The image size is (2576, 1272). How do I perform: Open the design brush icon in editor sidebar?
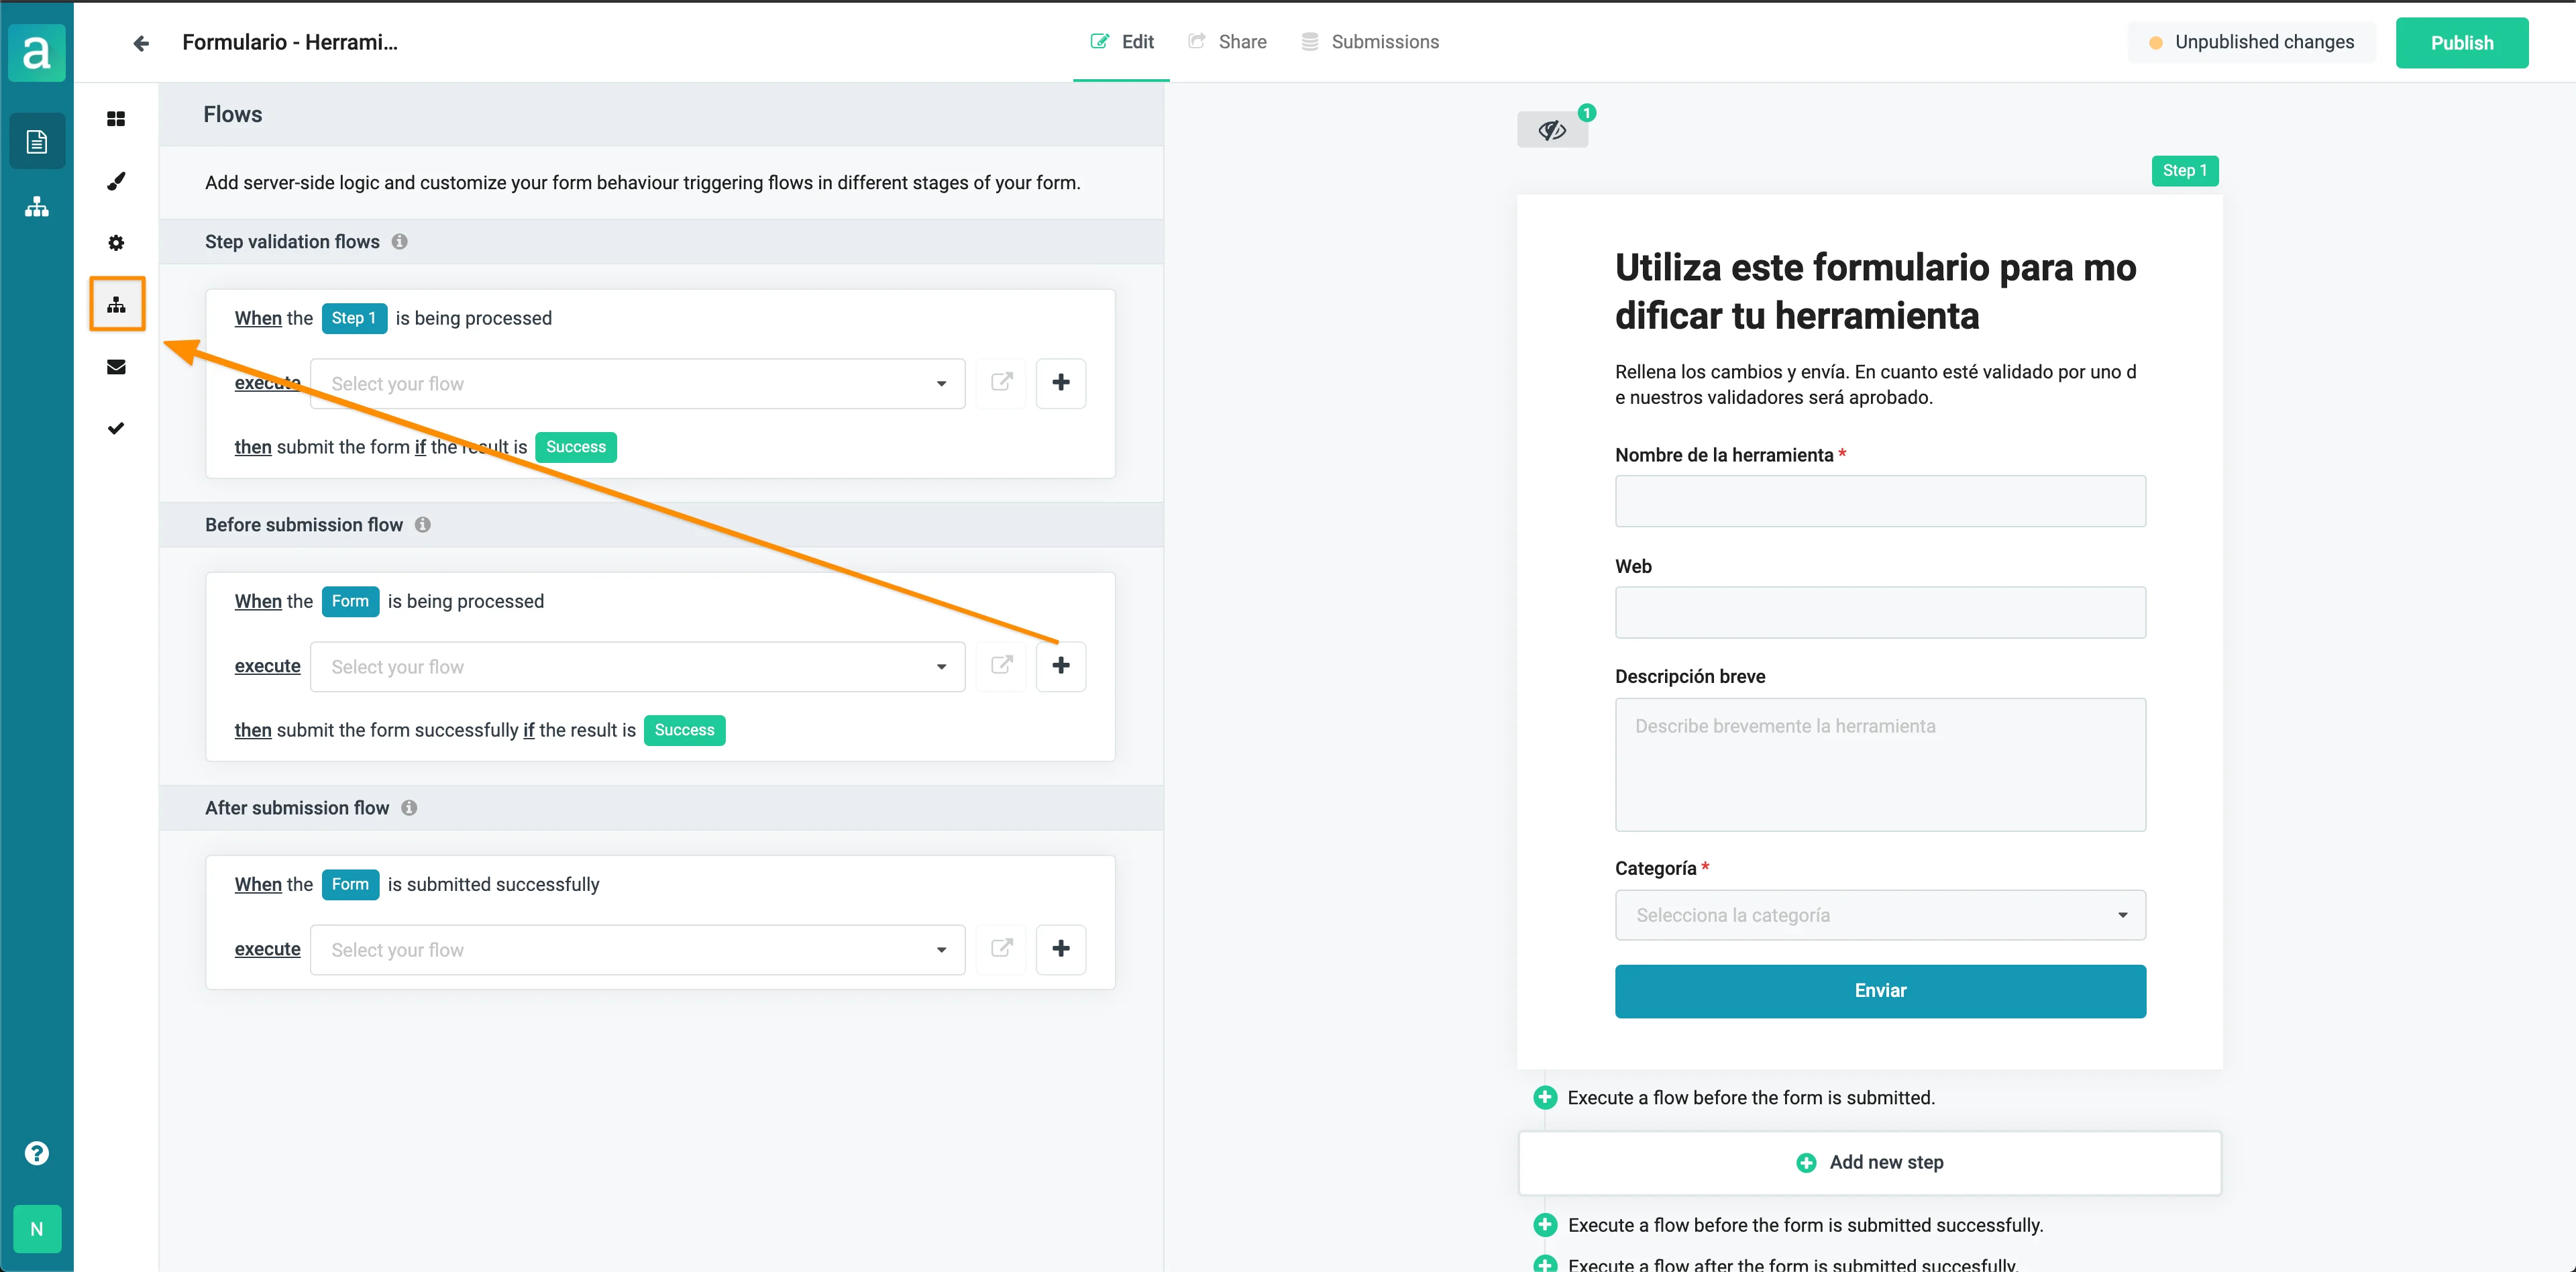pyautogui.click(x=116, y=181)
